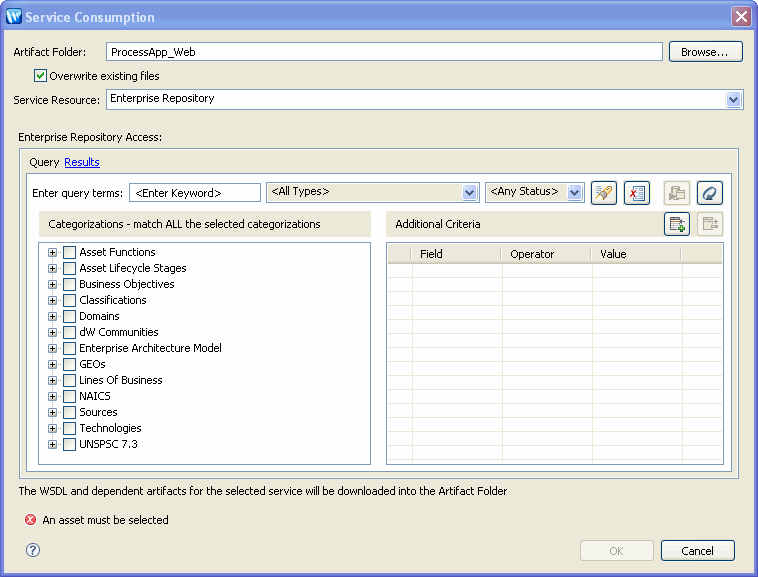Check the Asset Lifecycle Stages box
Screen dimensions: 758x577
tap(70, 268)
